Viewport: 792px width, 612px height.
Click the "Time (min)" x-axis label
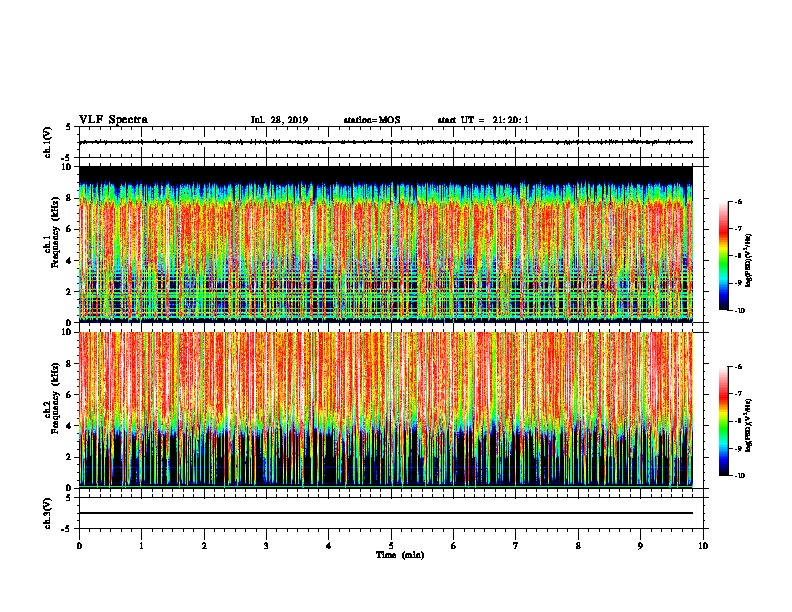pyautogui.click(x=400, y=555)
